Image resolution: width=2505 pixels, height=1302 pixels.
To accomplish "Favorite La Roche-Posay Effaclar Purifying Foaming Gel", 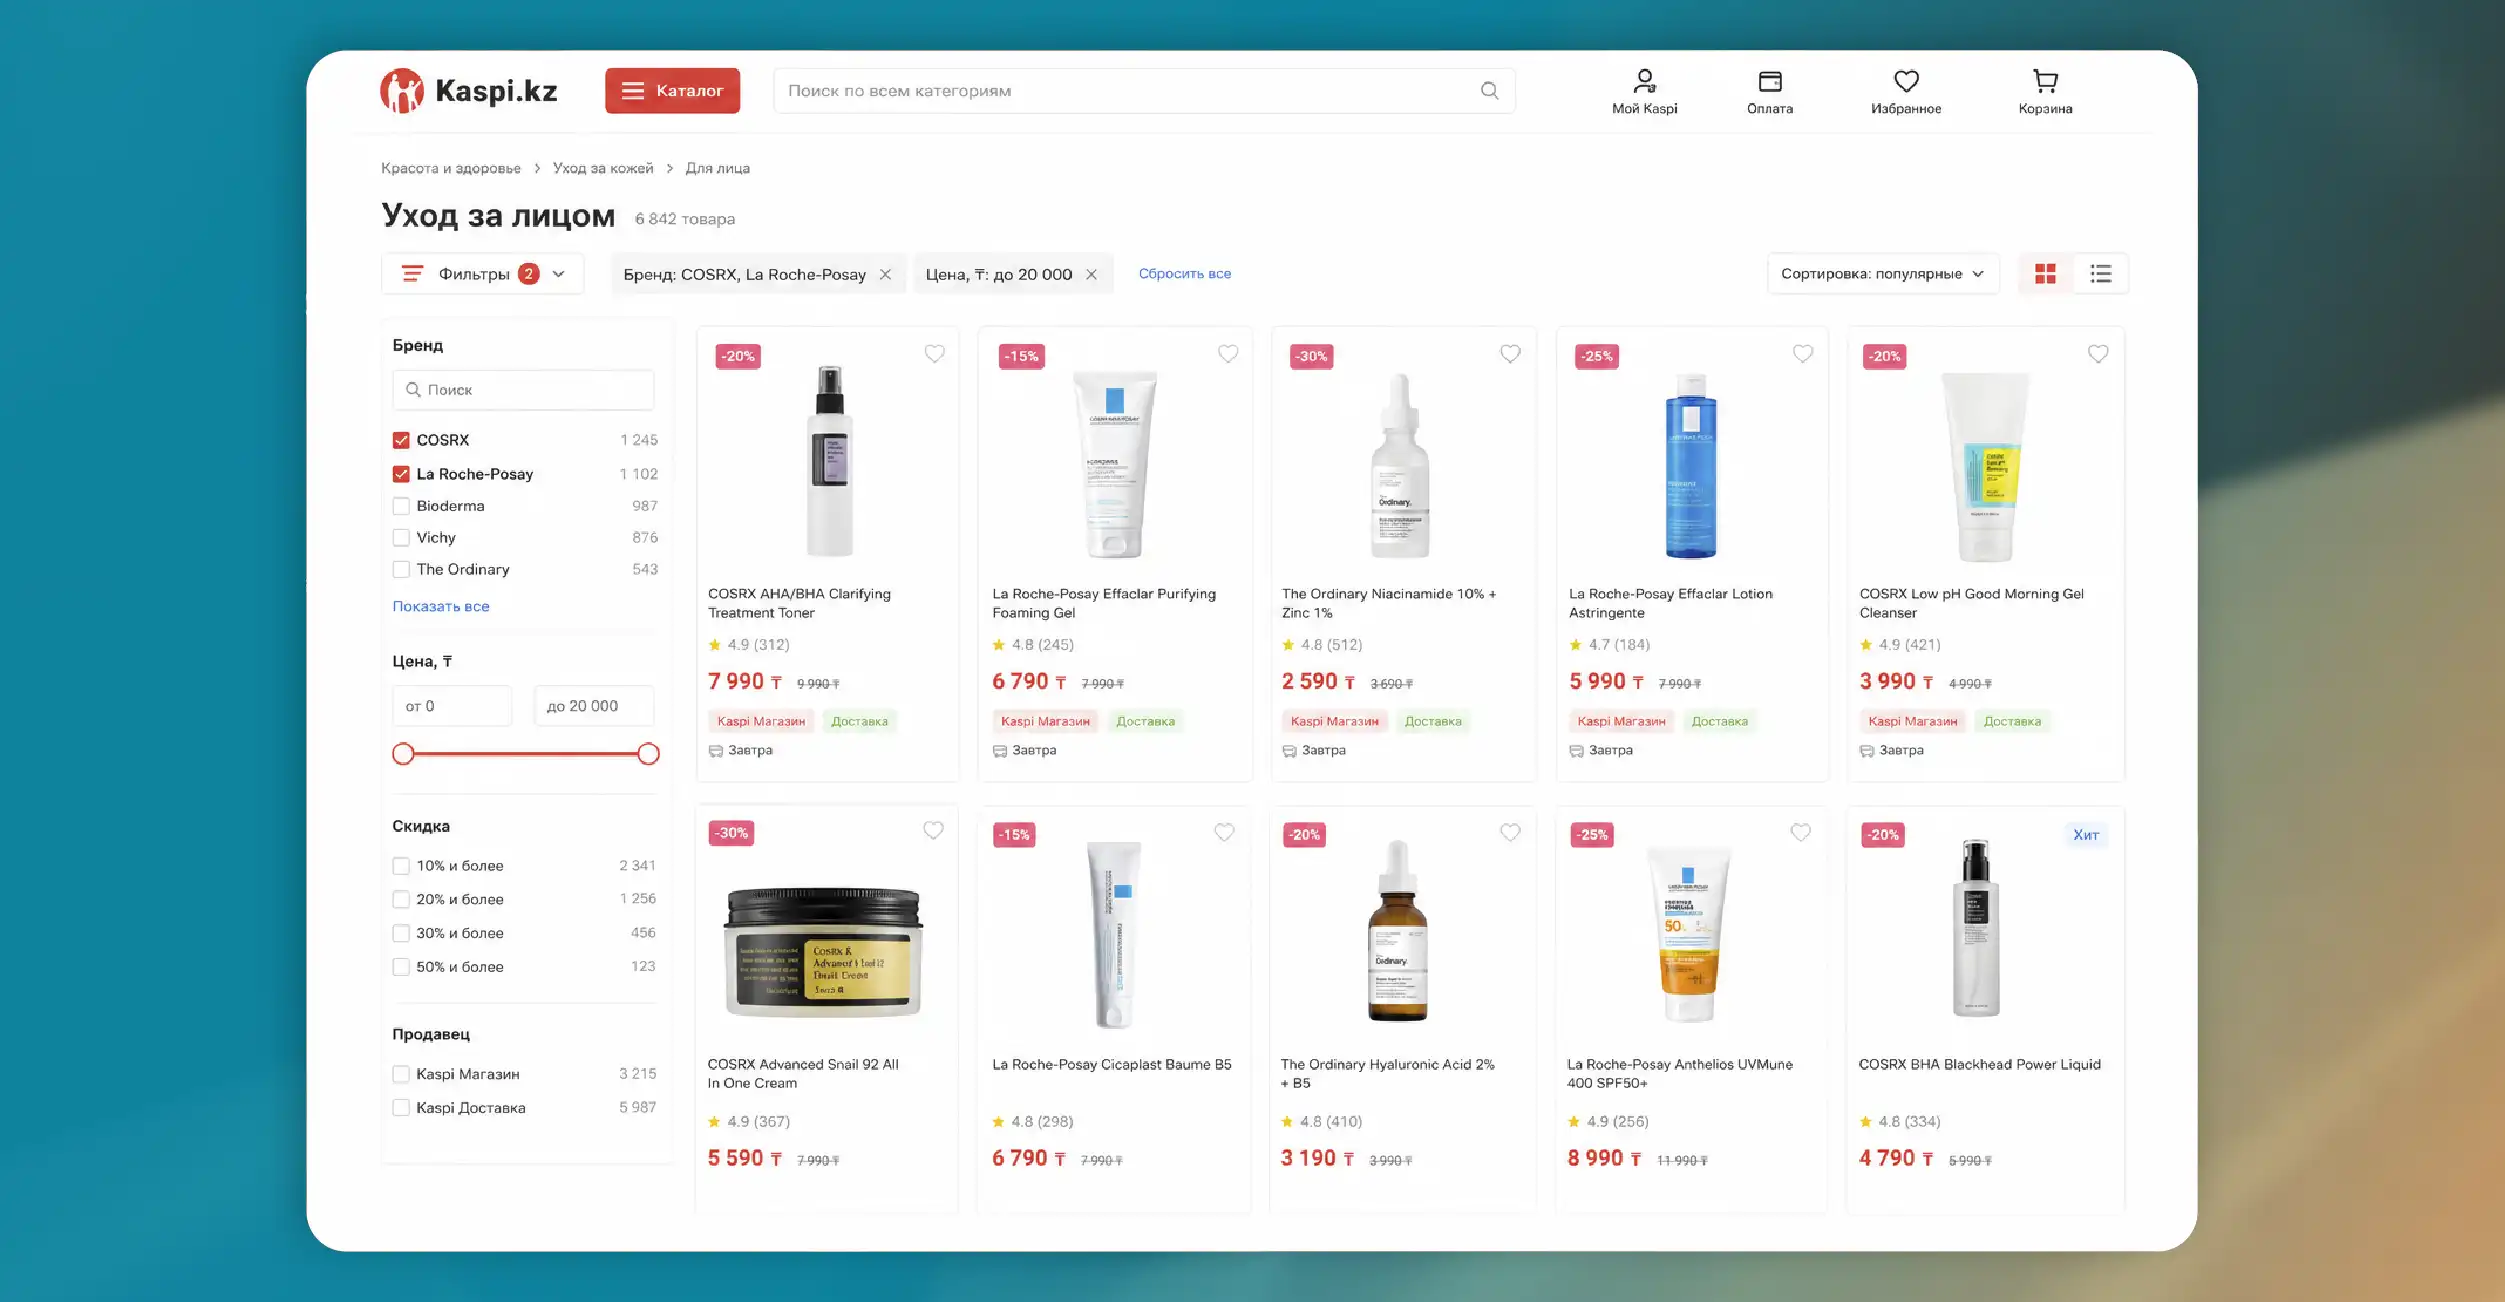I will tap(1227, 354).
